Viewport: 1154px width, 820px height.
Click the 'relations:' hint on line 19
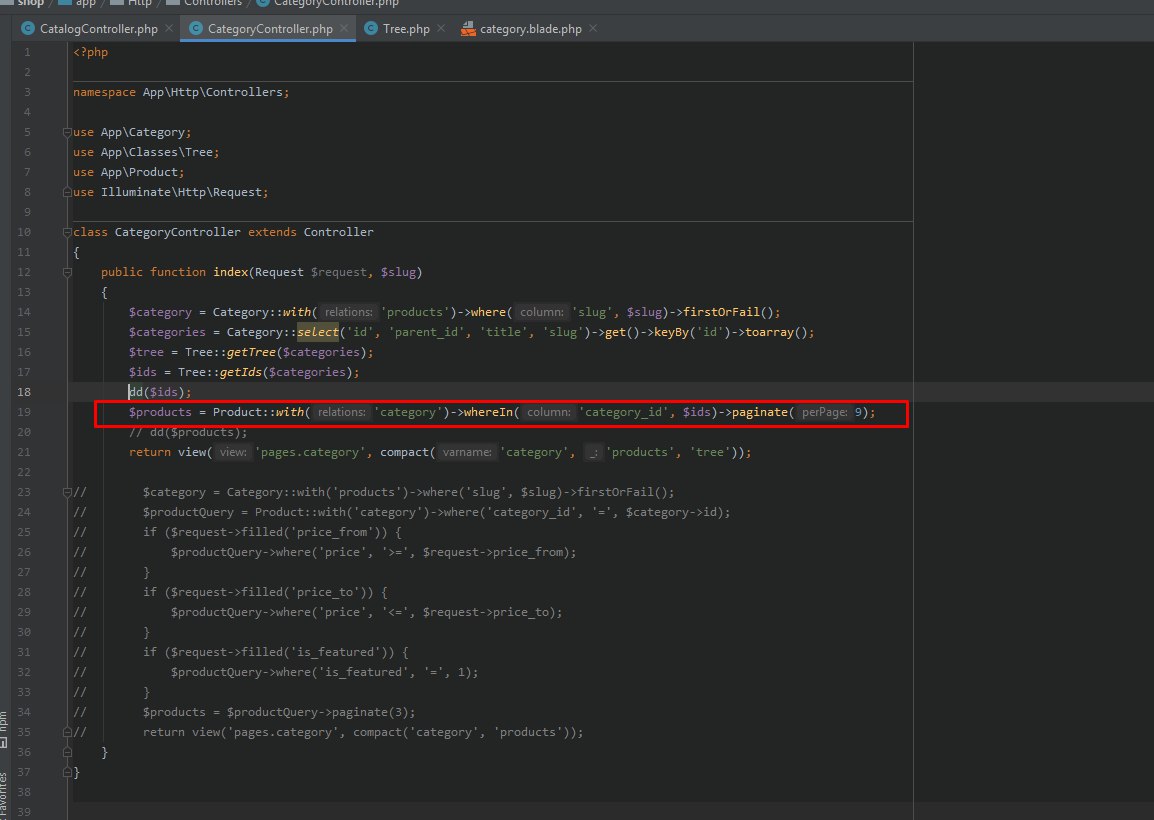[341, 412]
